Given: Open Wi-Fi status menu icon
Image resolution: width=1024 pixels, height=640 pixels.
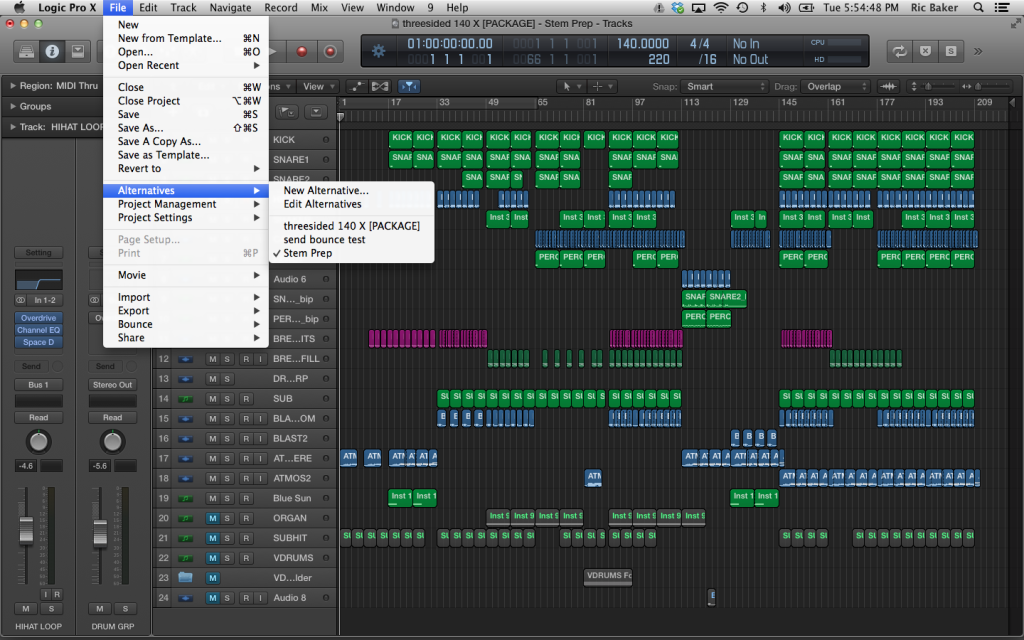Looking at the screenshot, I should point(721,8).
